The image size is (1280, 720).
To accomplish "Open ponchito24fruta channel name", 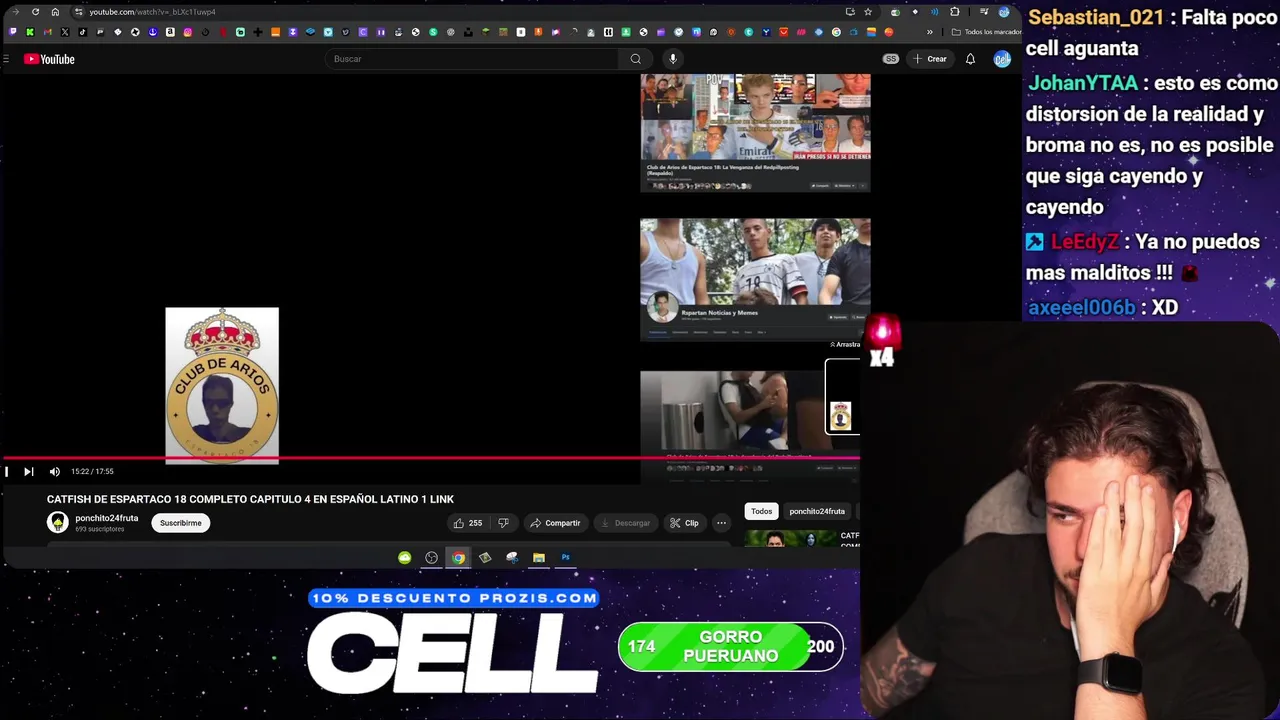I will pyautogui.click(x=106, y=518).
